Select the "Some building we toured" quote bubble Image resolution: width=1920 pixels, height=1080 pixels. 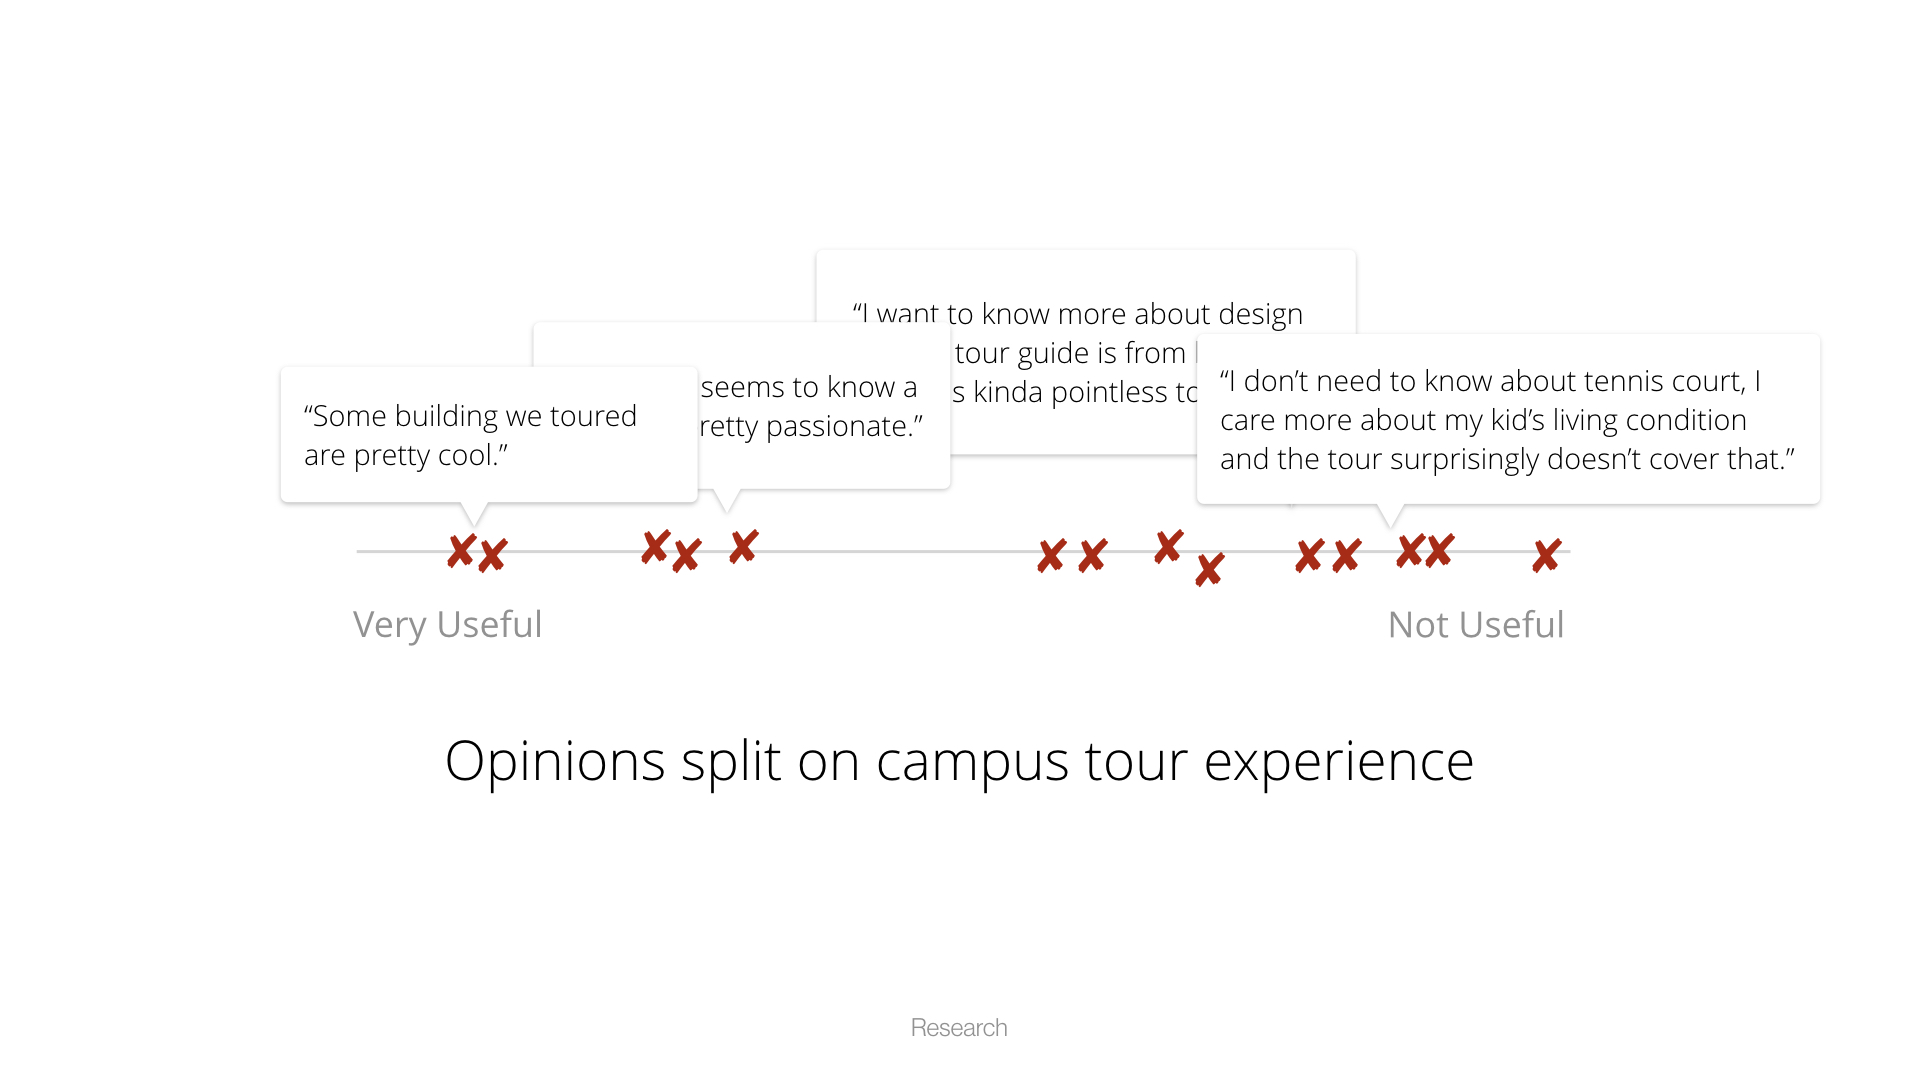tap(489, 435)
